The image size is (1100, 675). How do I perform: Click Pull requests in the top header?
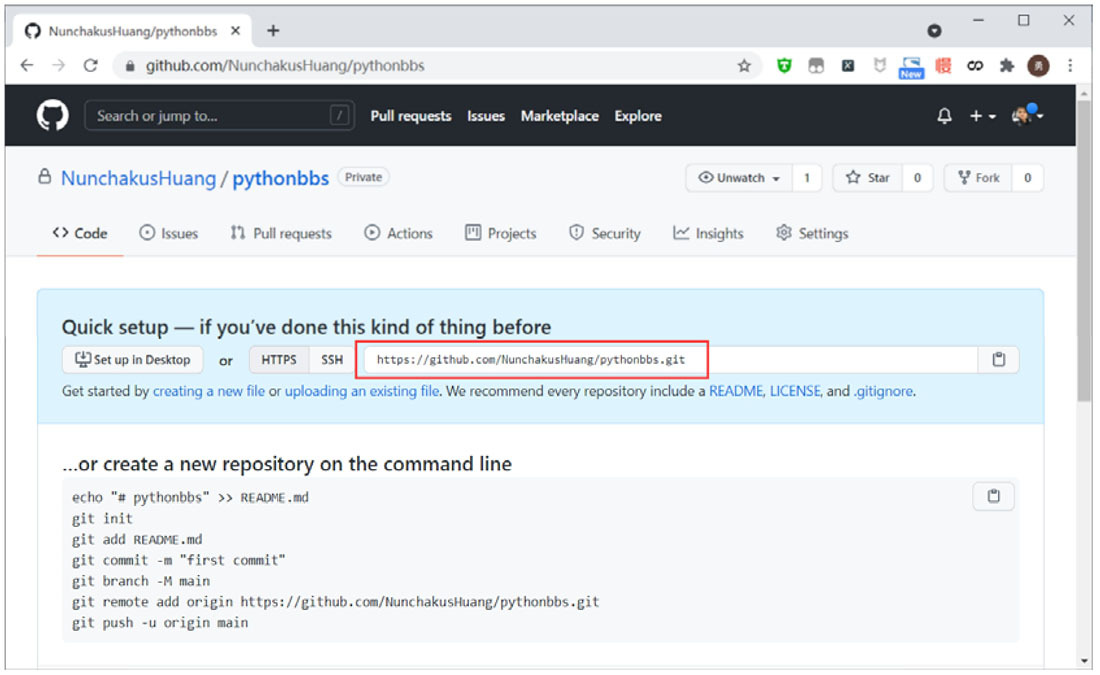click(x=411, y=116)
